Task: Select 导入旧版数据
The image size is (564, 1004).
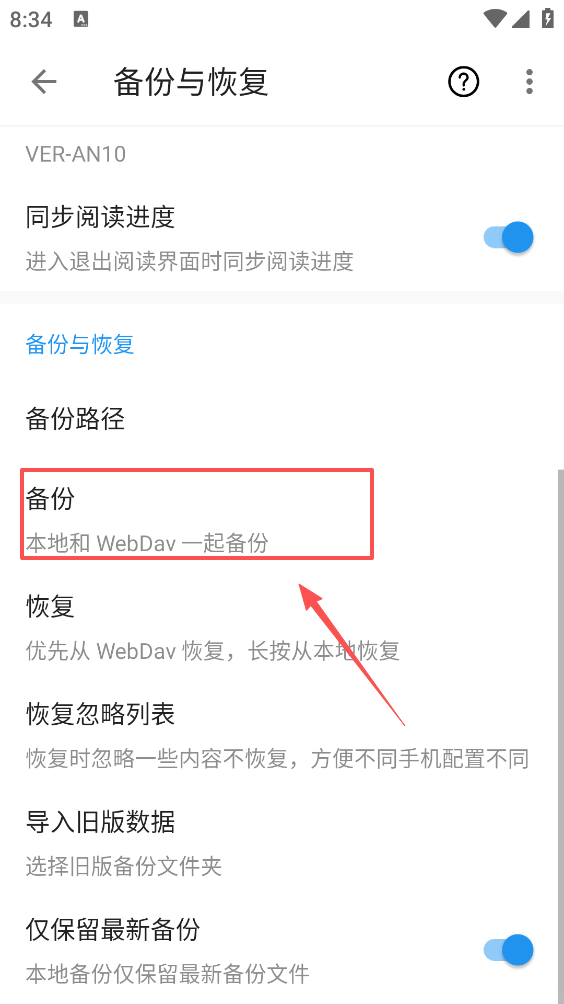Action: pos(282,843)
